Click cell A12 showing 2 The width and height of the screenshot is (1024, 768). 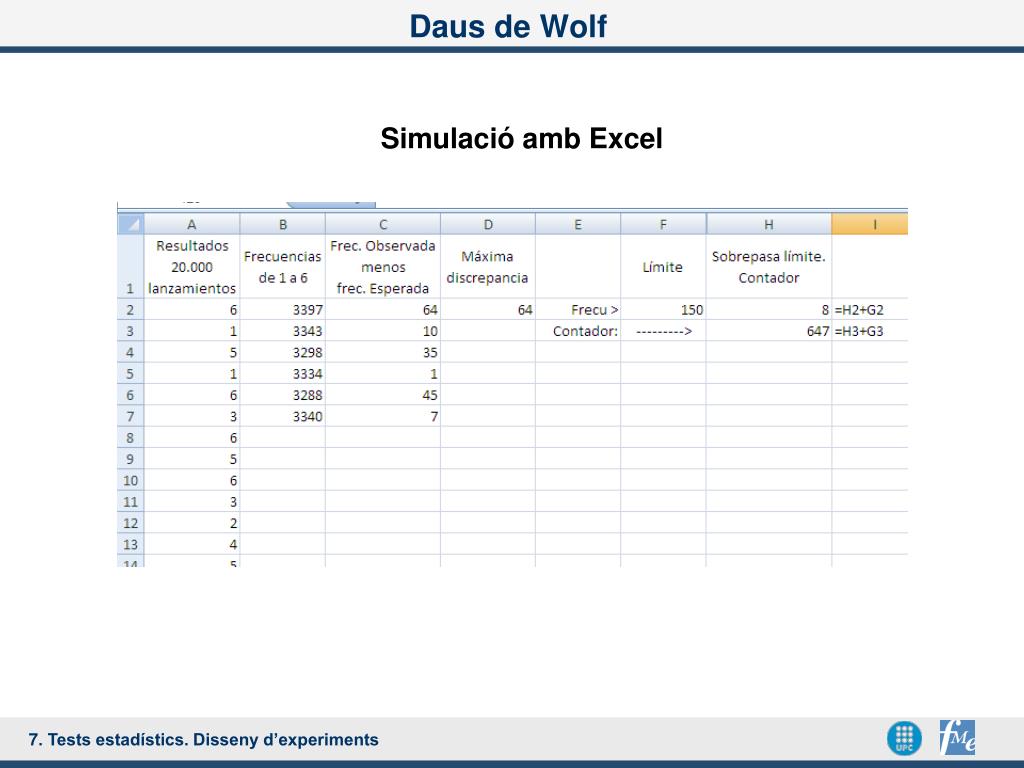coord(192,523)
